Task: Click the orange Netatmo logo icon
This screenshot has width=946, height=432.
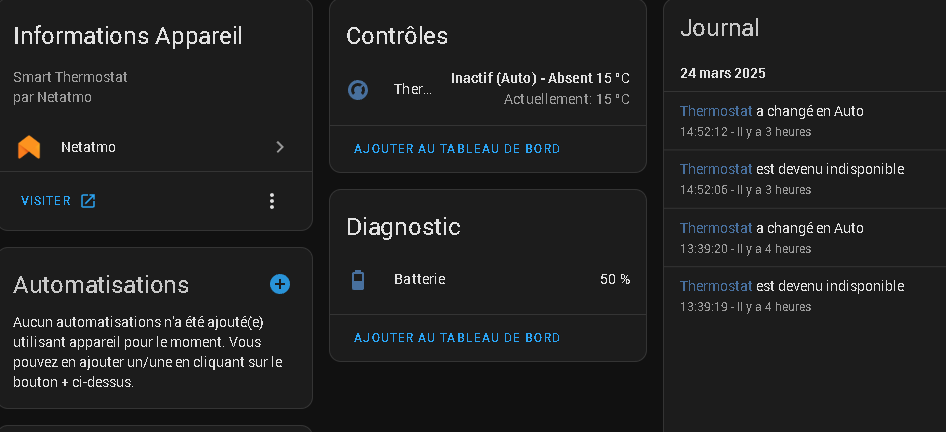Action: coord(29,147)
